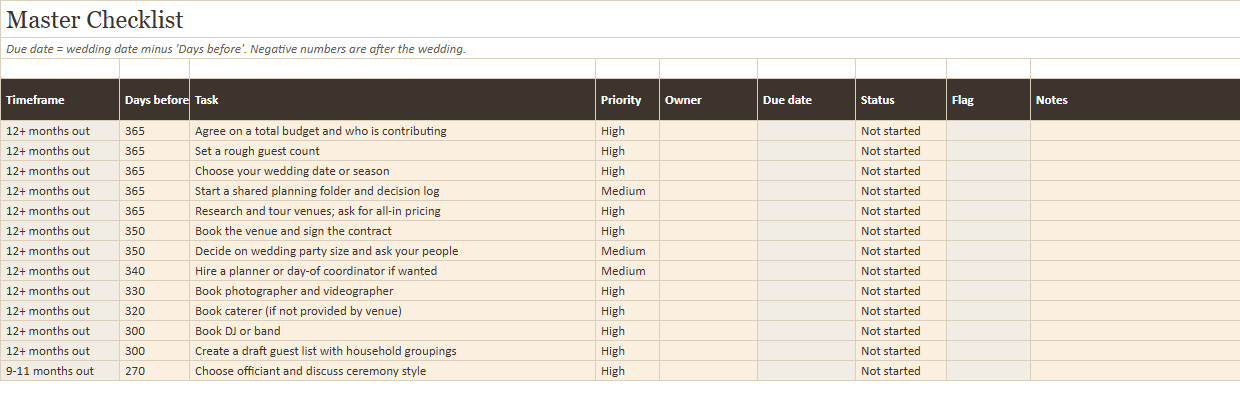The height and width of the screenshot is (396, 1240).
Task: Select '365' in rough guest count row
Action: (x=155, y=151)
